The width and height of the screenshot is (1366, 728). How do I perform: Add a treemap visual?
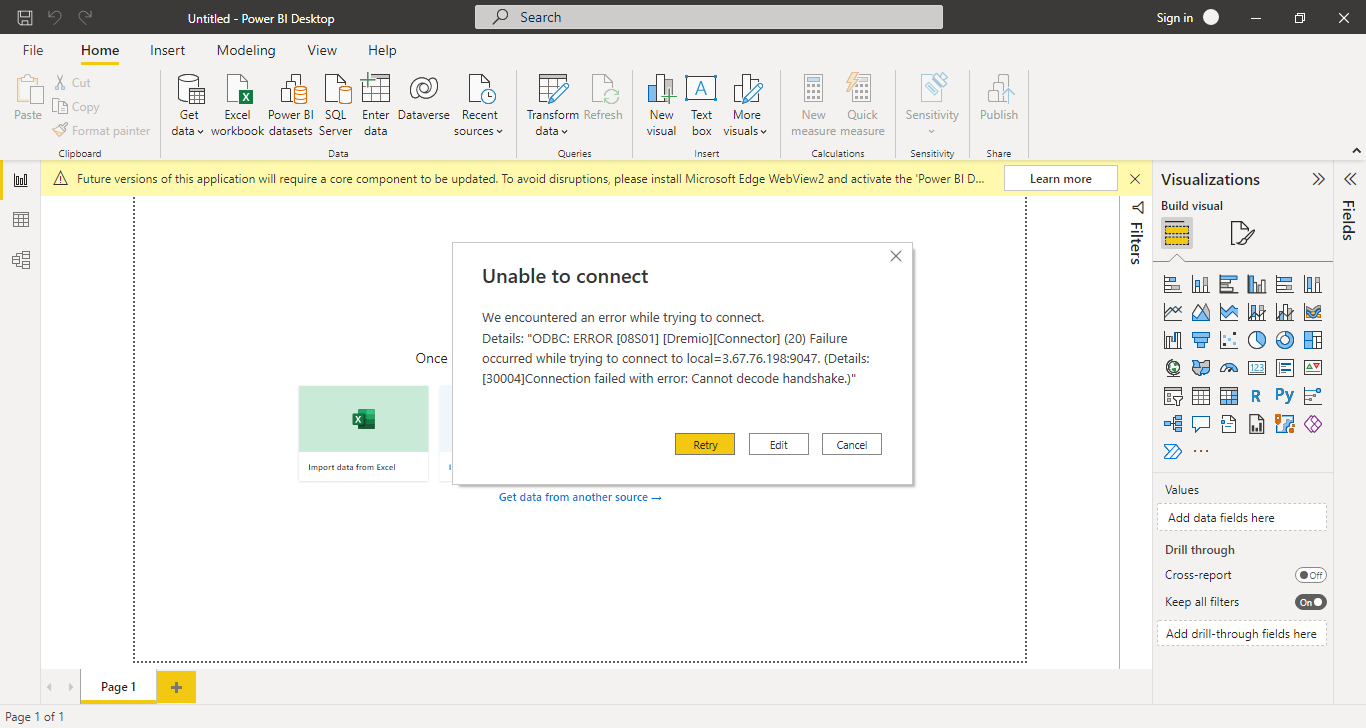coord(1313,341)
